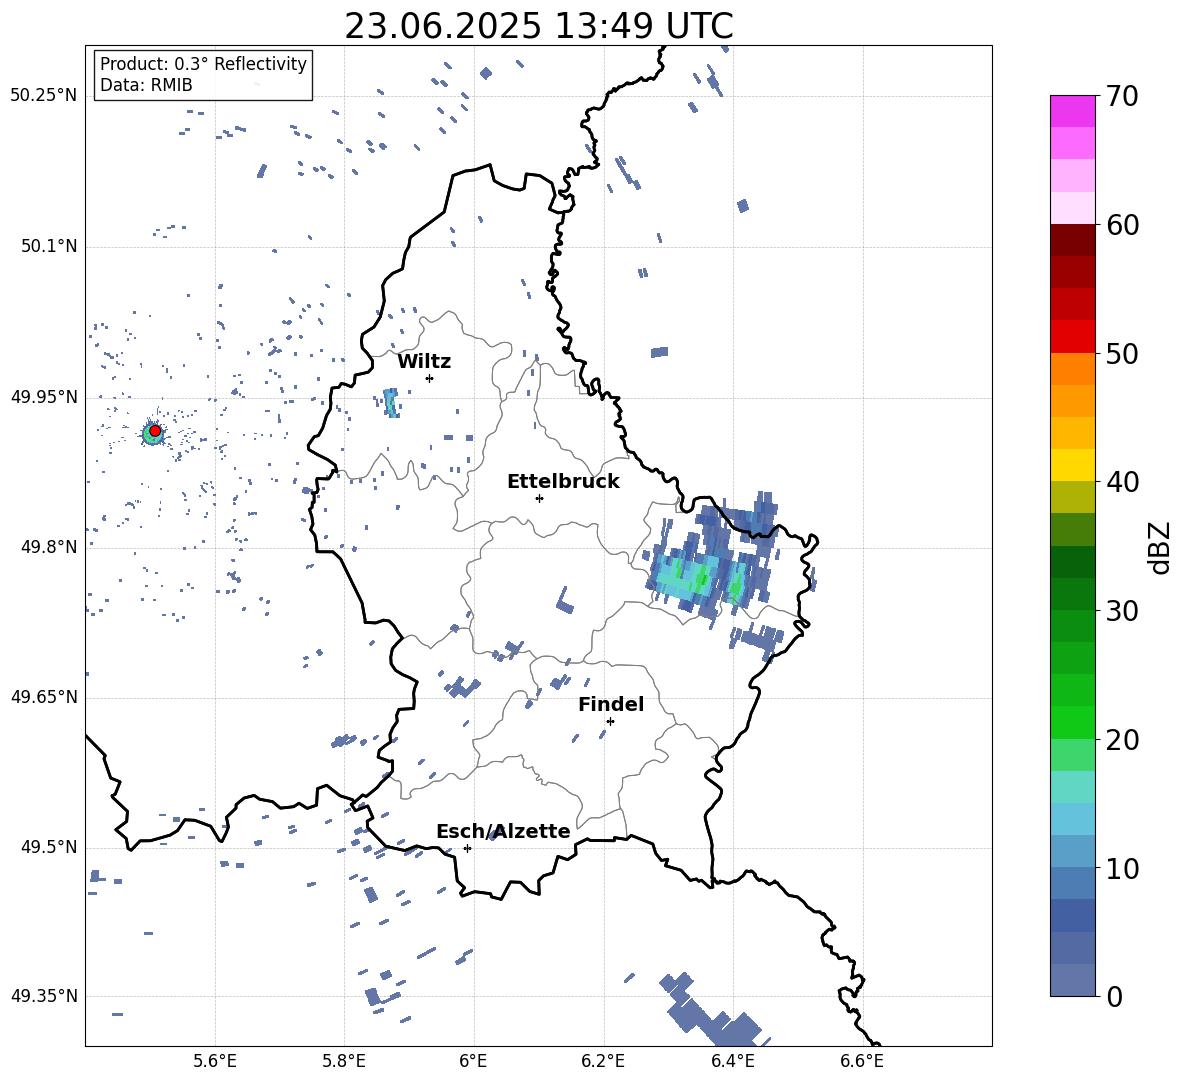Click the magenta top colorbar segment
Viewport: 1184px width, 1081px height.
point(1072,111)
